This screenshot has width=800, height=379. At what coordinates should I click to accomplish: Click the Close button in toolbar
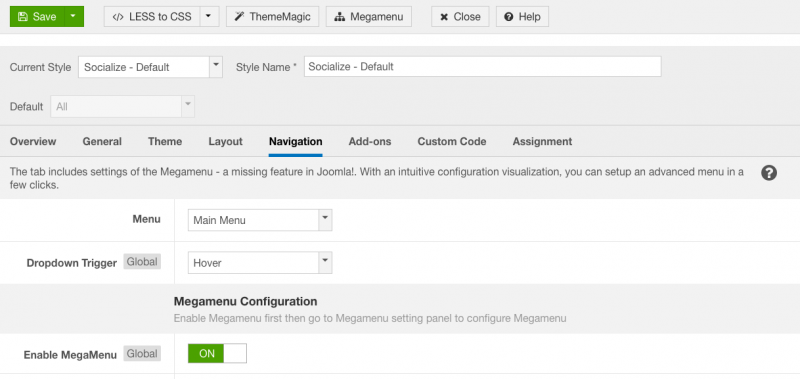[x=460, y=17]
